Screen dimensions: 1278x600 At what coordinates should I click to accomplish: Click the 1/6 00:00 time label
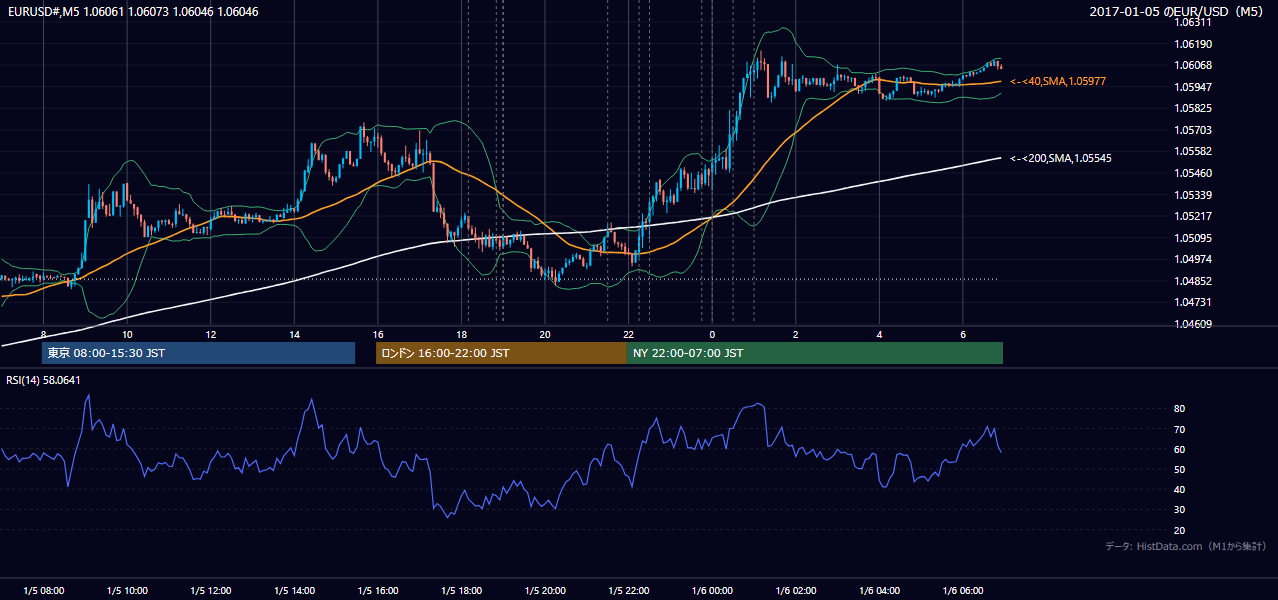coord(712,591)
